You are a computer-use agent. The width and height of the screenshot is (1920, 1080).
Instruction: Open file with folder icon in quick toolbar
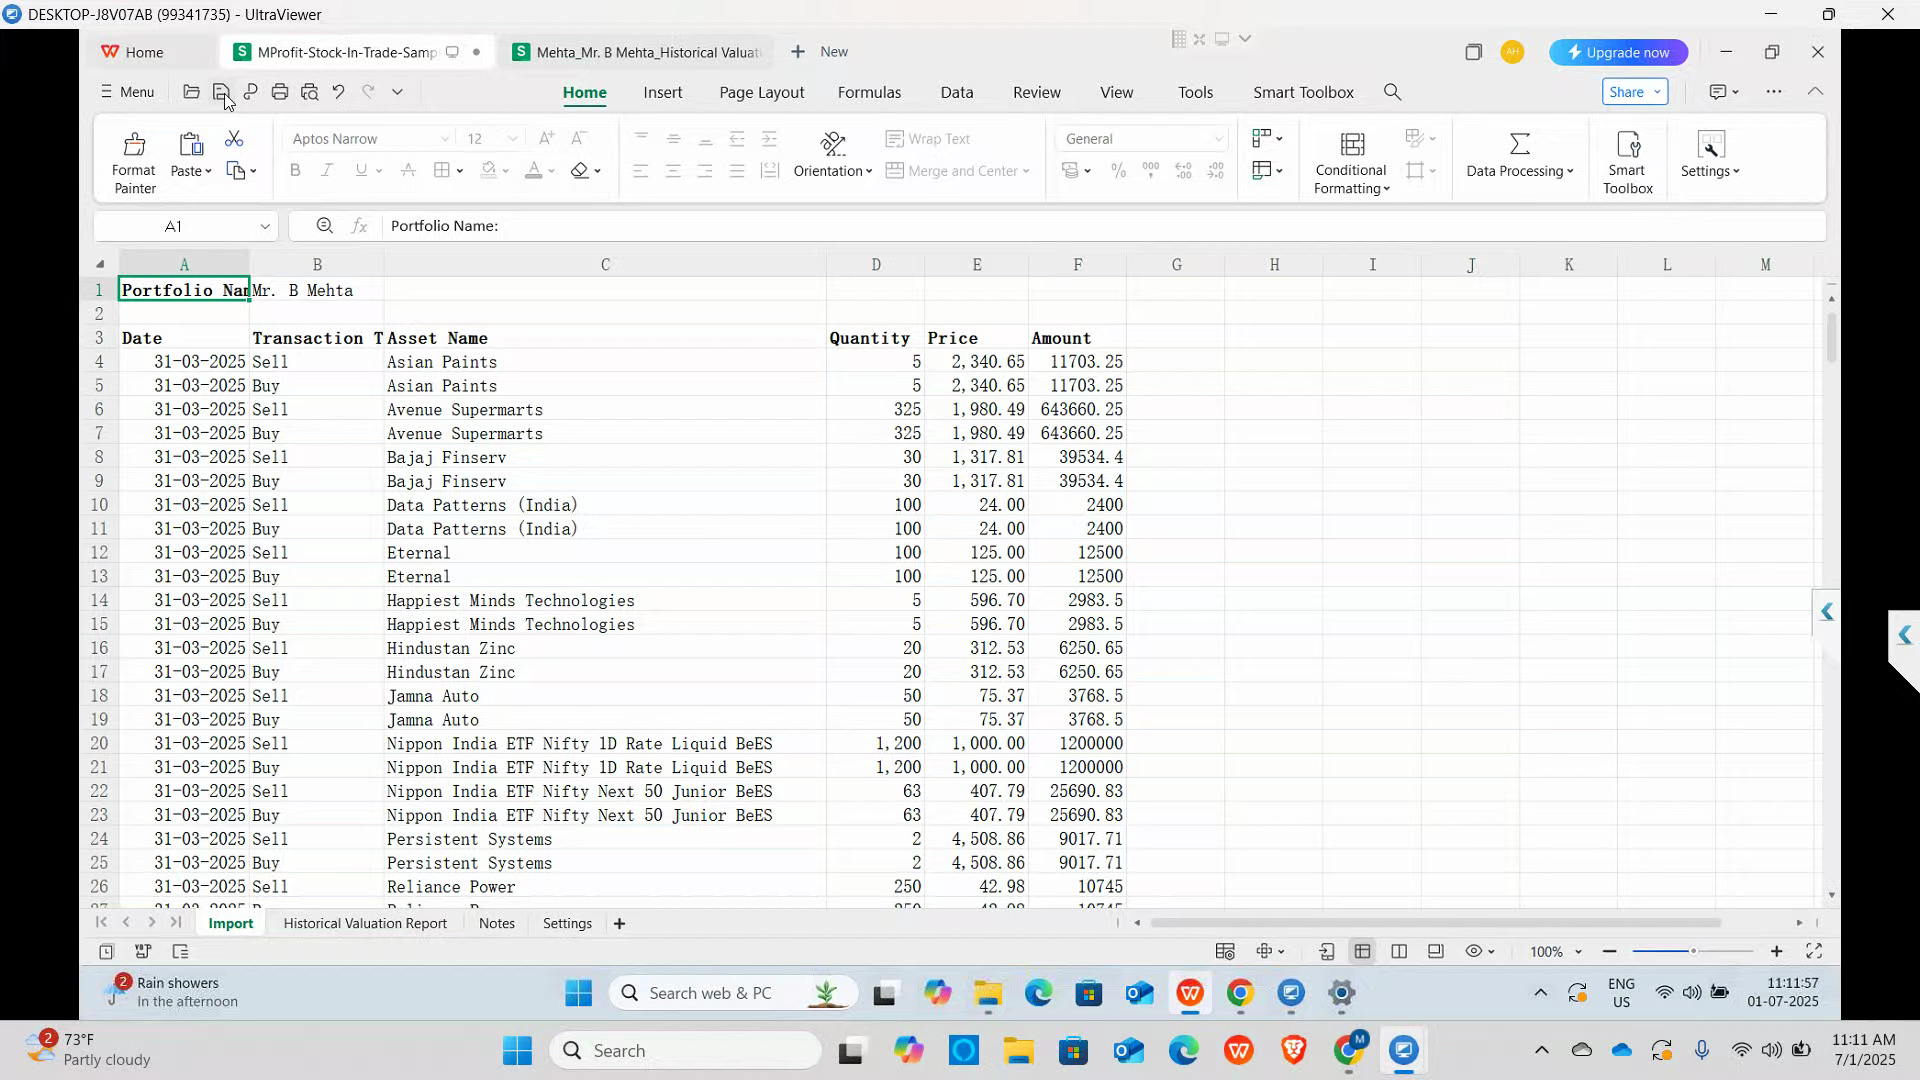point(191,92)
